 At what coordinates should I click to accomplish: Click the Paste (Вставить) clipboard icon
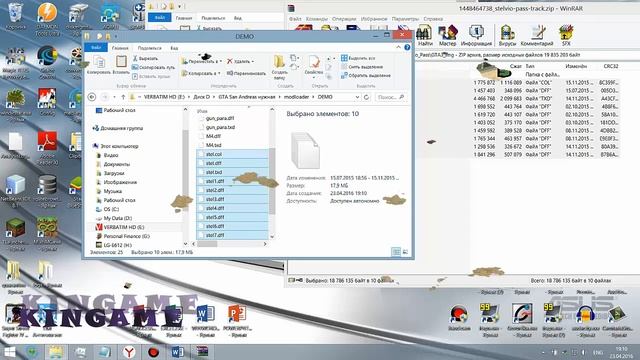121,65
